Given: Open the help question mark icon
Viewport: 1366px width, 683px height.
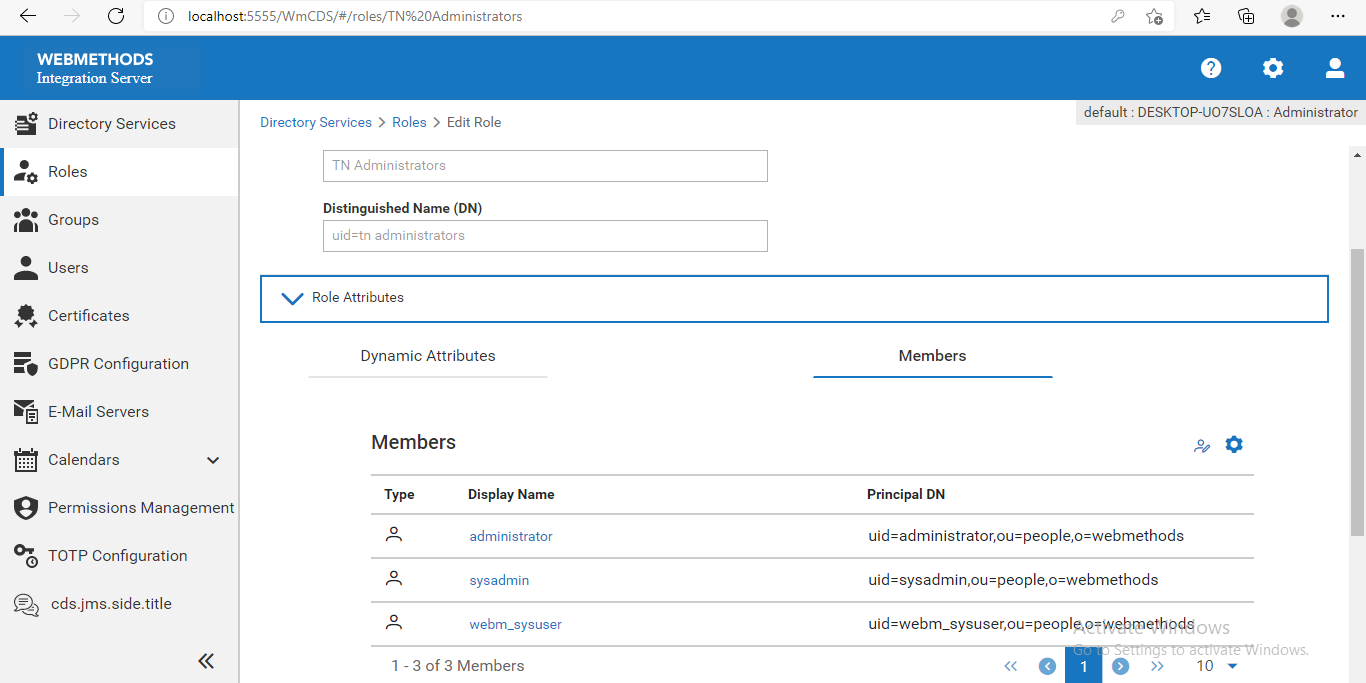Looking at the screenshot, I should point(1211,68).
